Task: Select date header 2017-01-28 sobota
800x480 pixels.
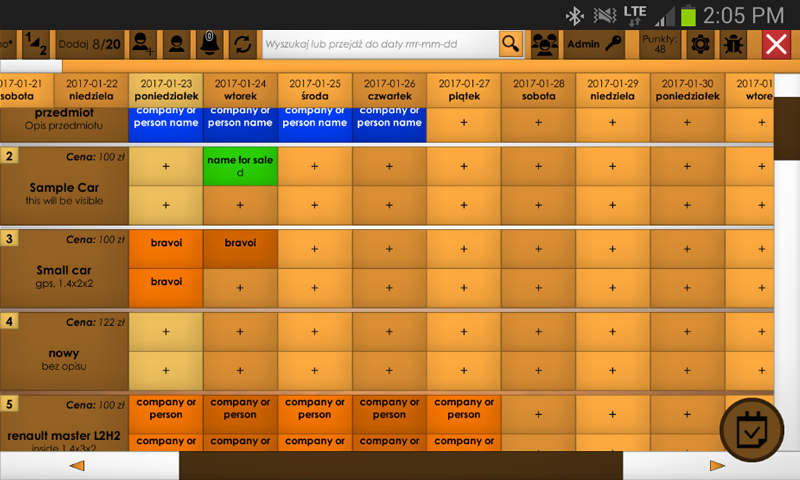Action: (538, 90)
